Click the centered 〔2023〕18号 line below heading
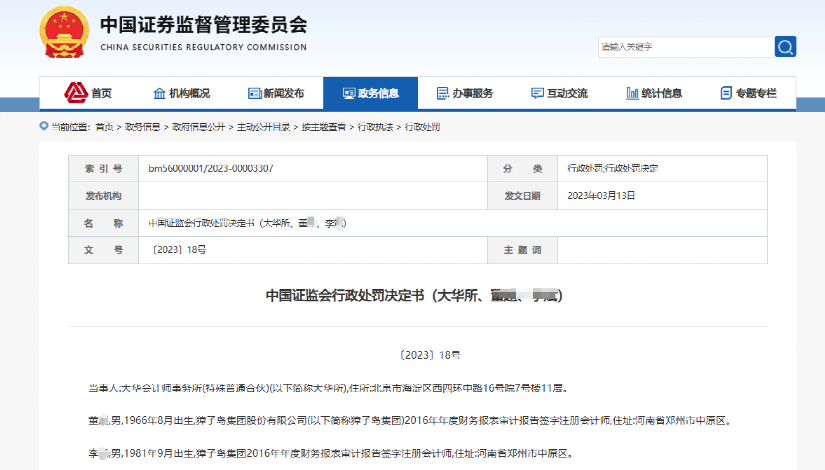 (x=430, y=355)
